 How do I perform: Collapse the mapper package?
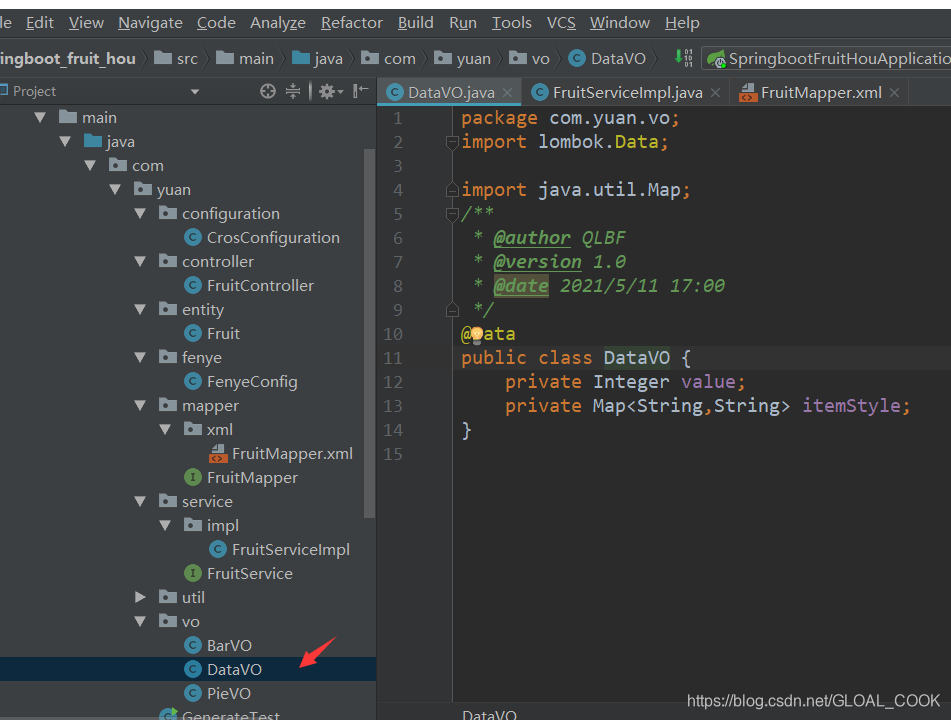(x=140, y=405)
